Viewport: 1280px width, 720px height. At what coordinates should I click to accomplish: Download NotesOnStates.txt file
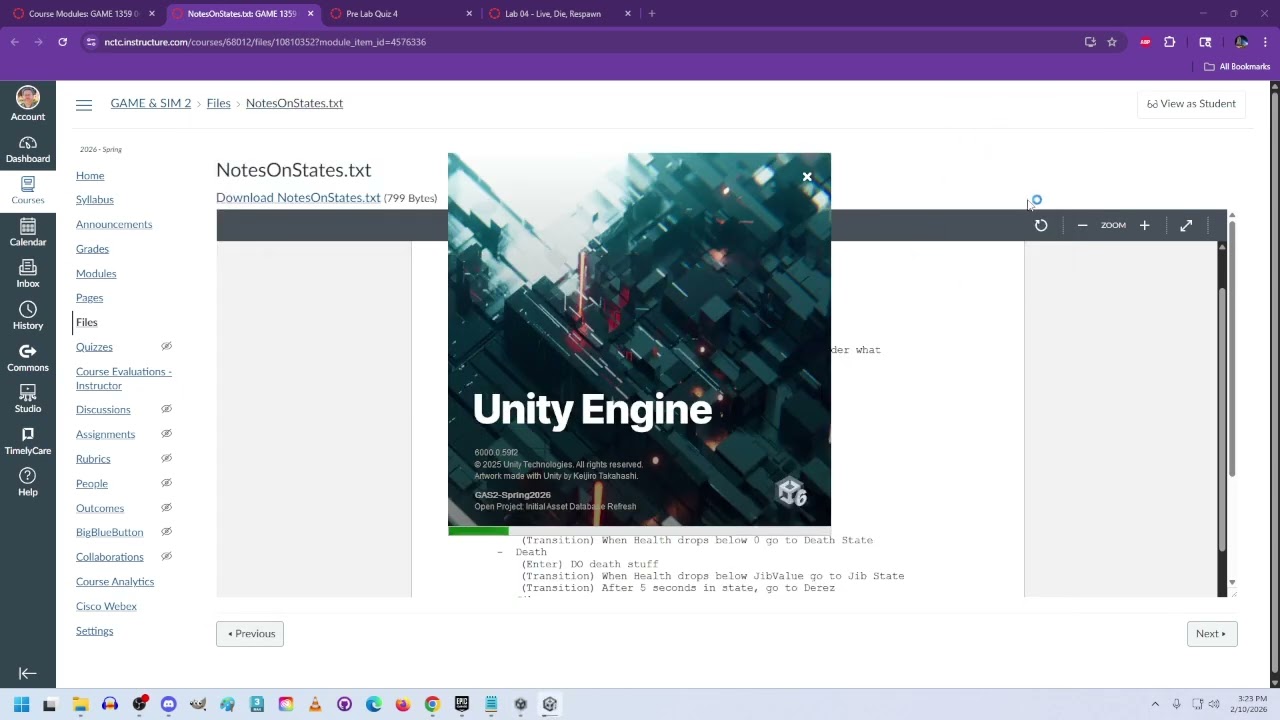pos(298,198)
